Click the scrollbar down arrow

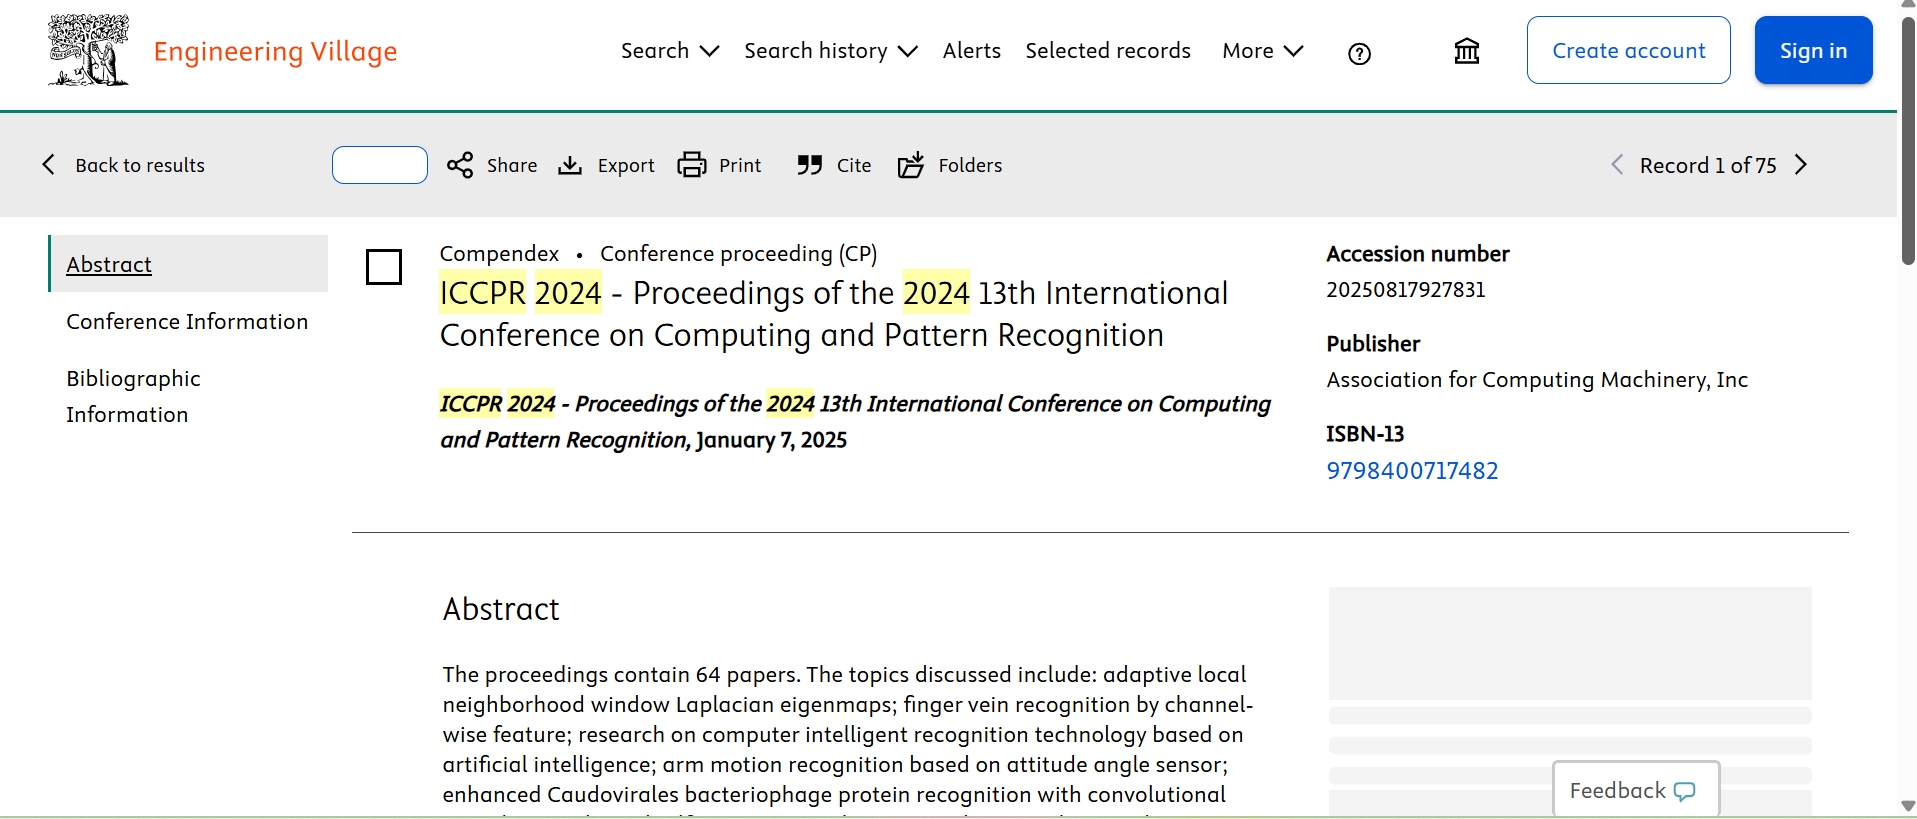point(1907,805)
